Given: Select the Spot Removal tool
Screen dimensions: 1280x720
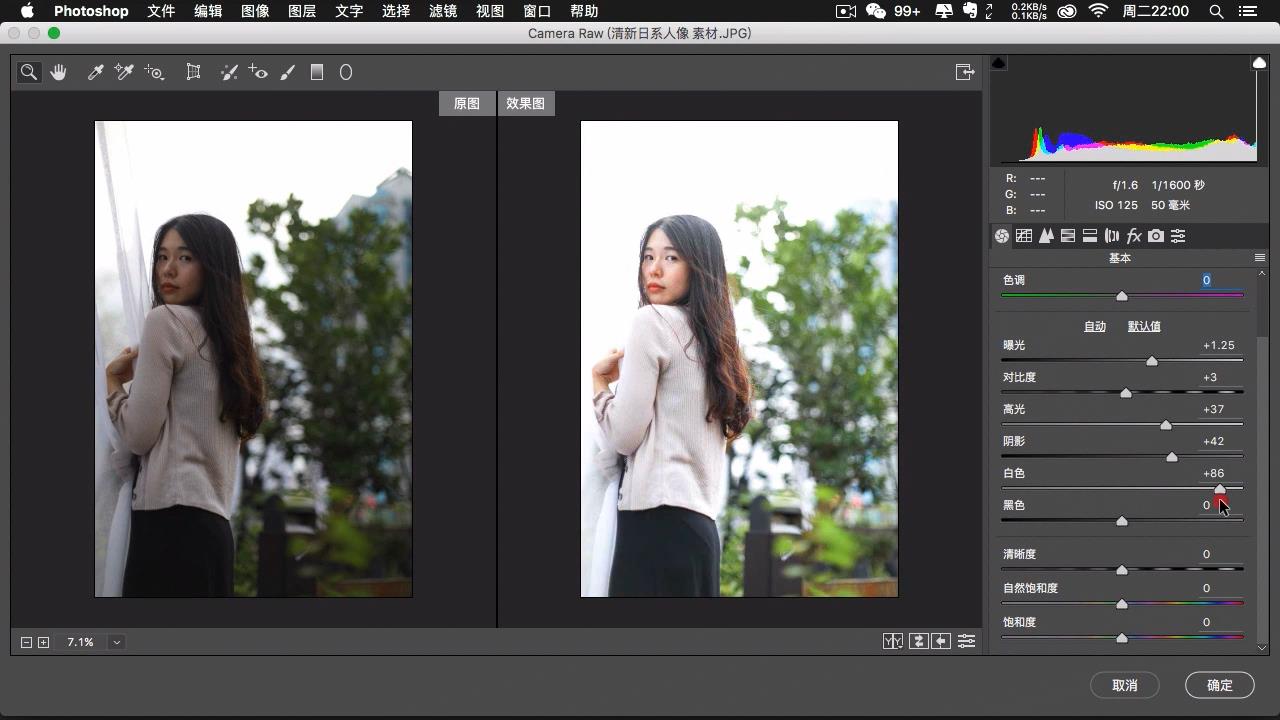Looking at the screenshot, I should click(229, 72).
